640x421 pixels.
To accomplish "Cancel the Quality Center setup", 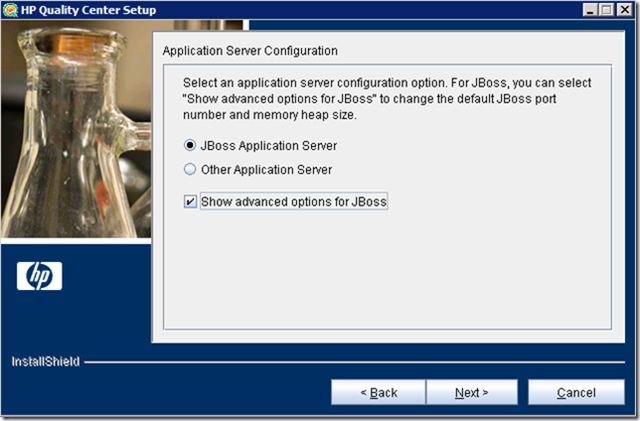I will pyautogui.click(x=576, y=392).
